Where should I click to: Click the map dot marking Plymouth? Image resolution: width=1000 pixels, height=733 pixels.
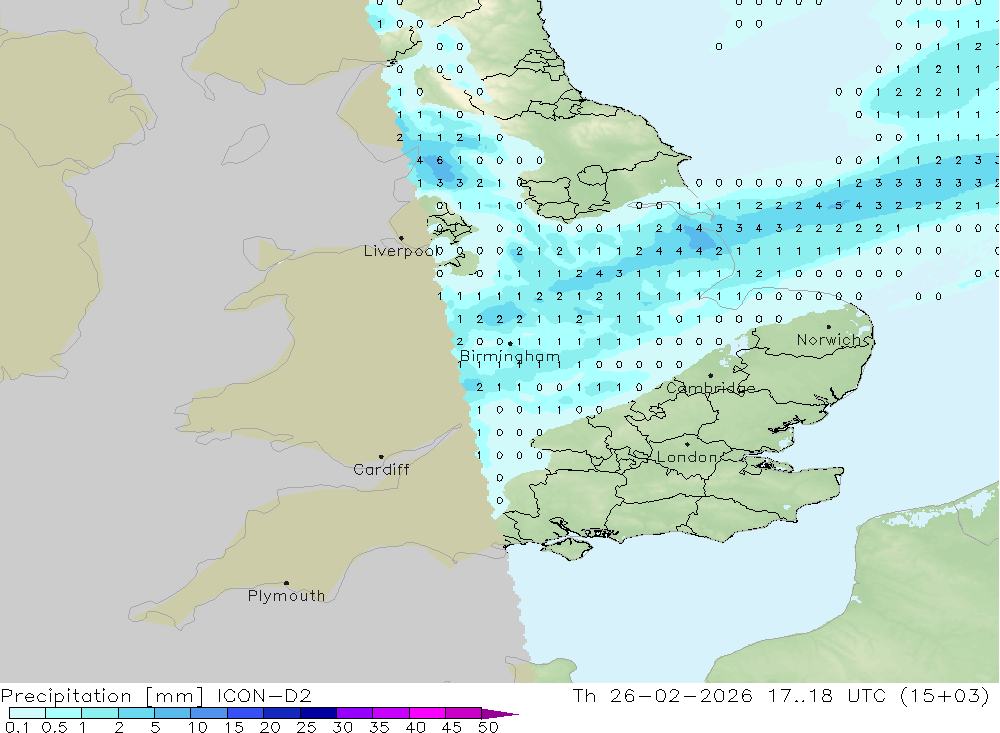pyautogui.click(x=286, y=583)
